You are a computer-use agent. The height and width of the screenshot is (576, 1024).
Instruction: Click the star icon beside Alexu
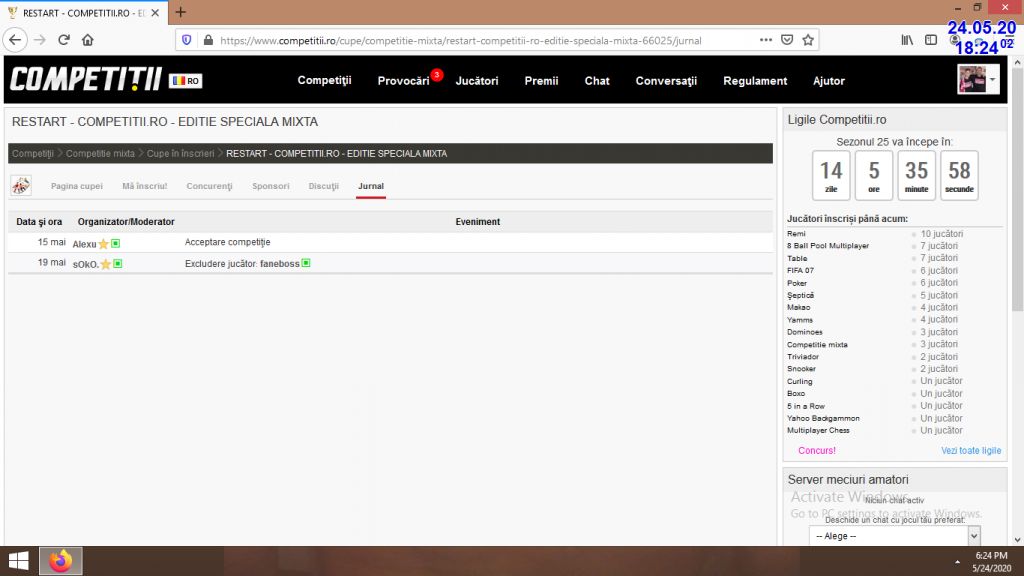coord(103,243)
